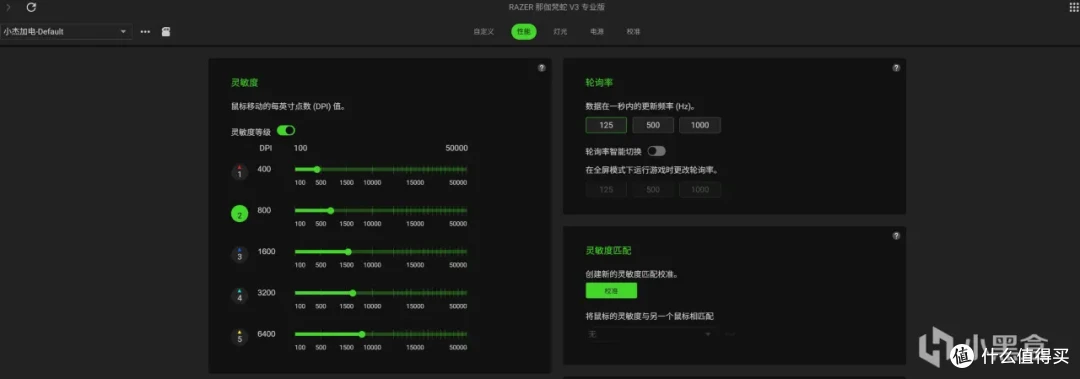Set polling rate to 125 Hz
This screenshot has height=379, width=1080.
click(606, 125)
